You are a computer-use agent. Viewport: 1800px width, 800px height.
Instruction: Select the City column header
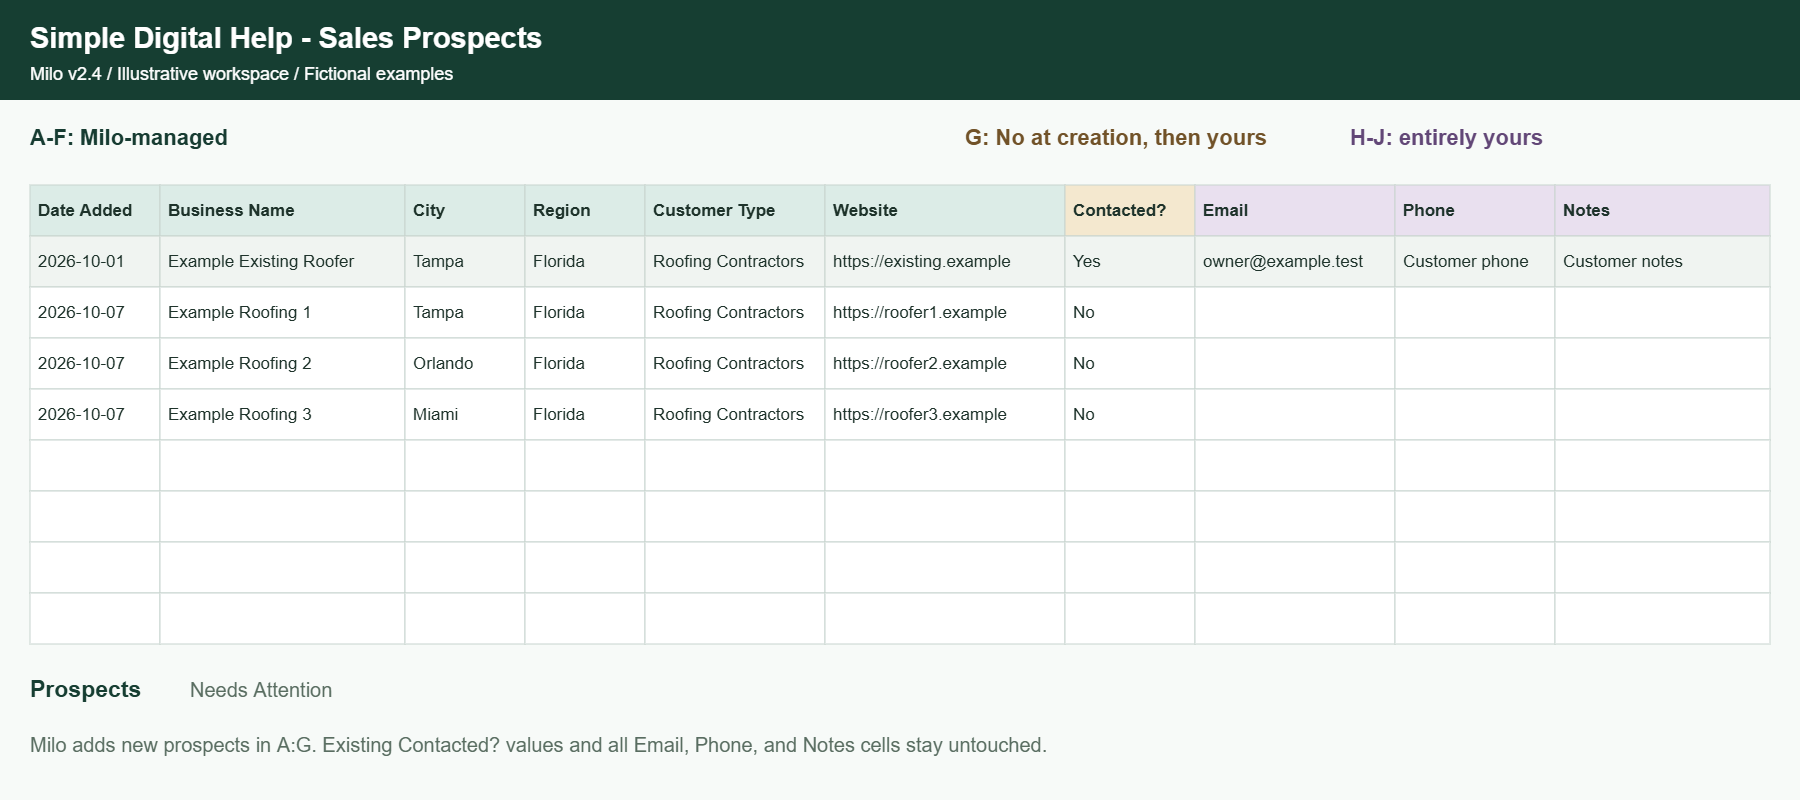point(465,210)
